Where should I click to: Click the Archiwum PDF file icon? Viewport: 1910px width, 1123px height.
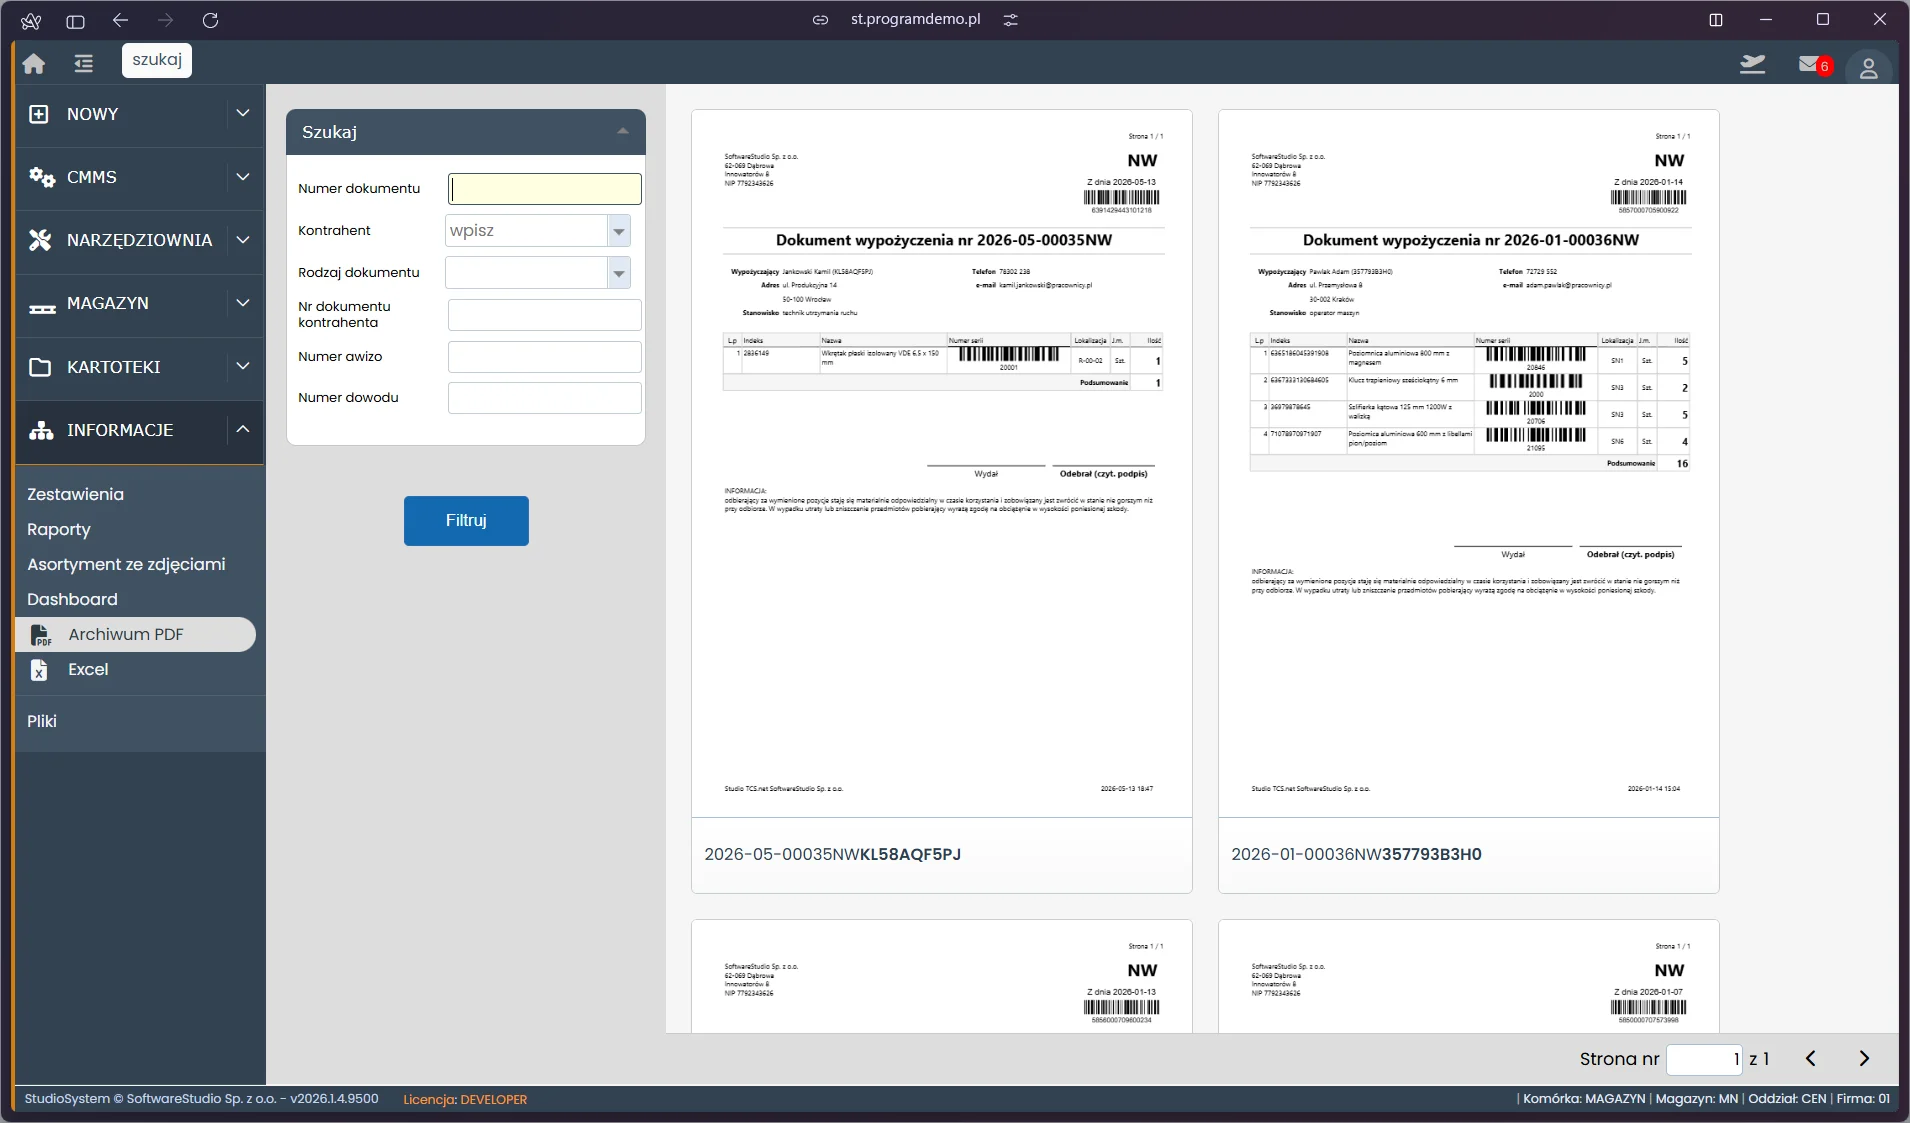(41, 635)
